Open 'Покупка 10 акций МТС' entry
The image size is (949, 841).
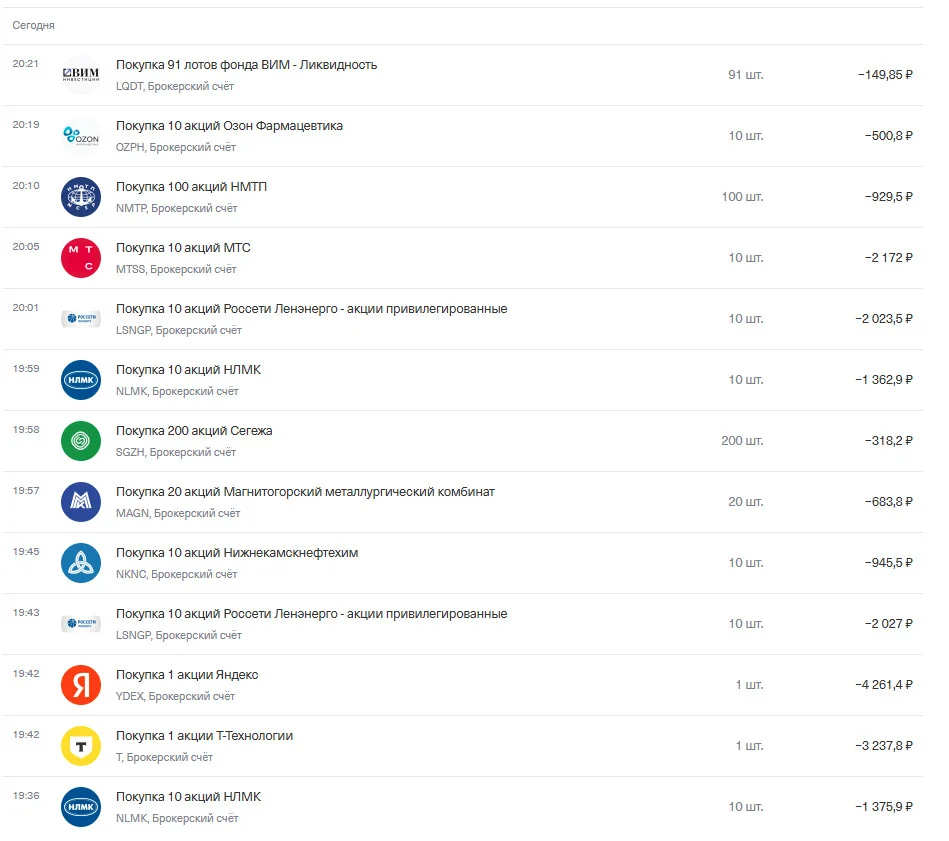coord(183,248)
